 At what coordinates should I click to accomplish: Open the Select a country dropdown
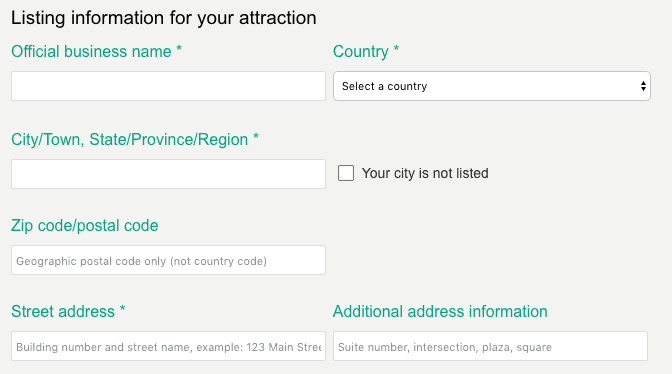point(492,86)
